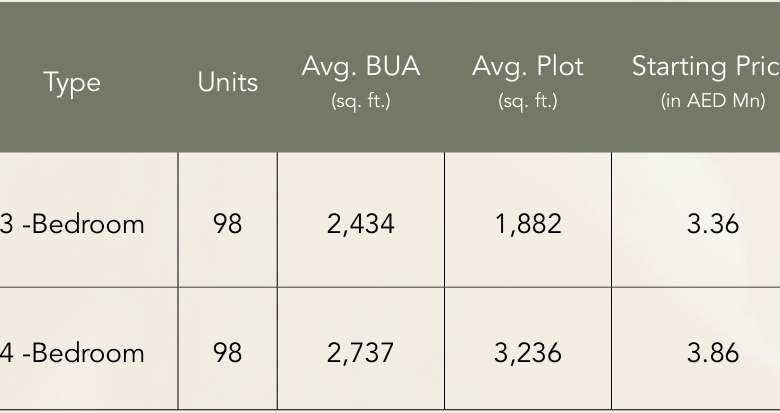This screenshot has height=413, width=780.
Task: Click the Starting Price header text
Action: 705,67
